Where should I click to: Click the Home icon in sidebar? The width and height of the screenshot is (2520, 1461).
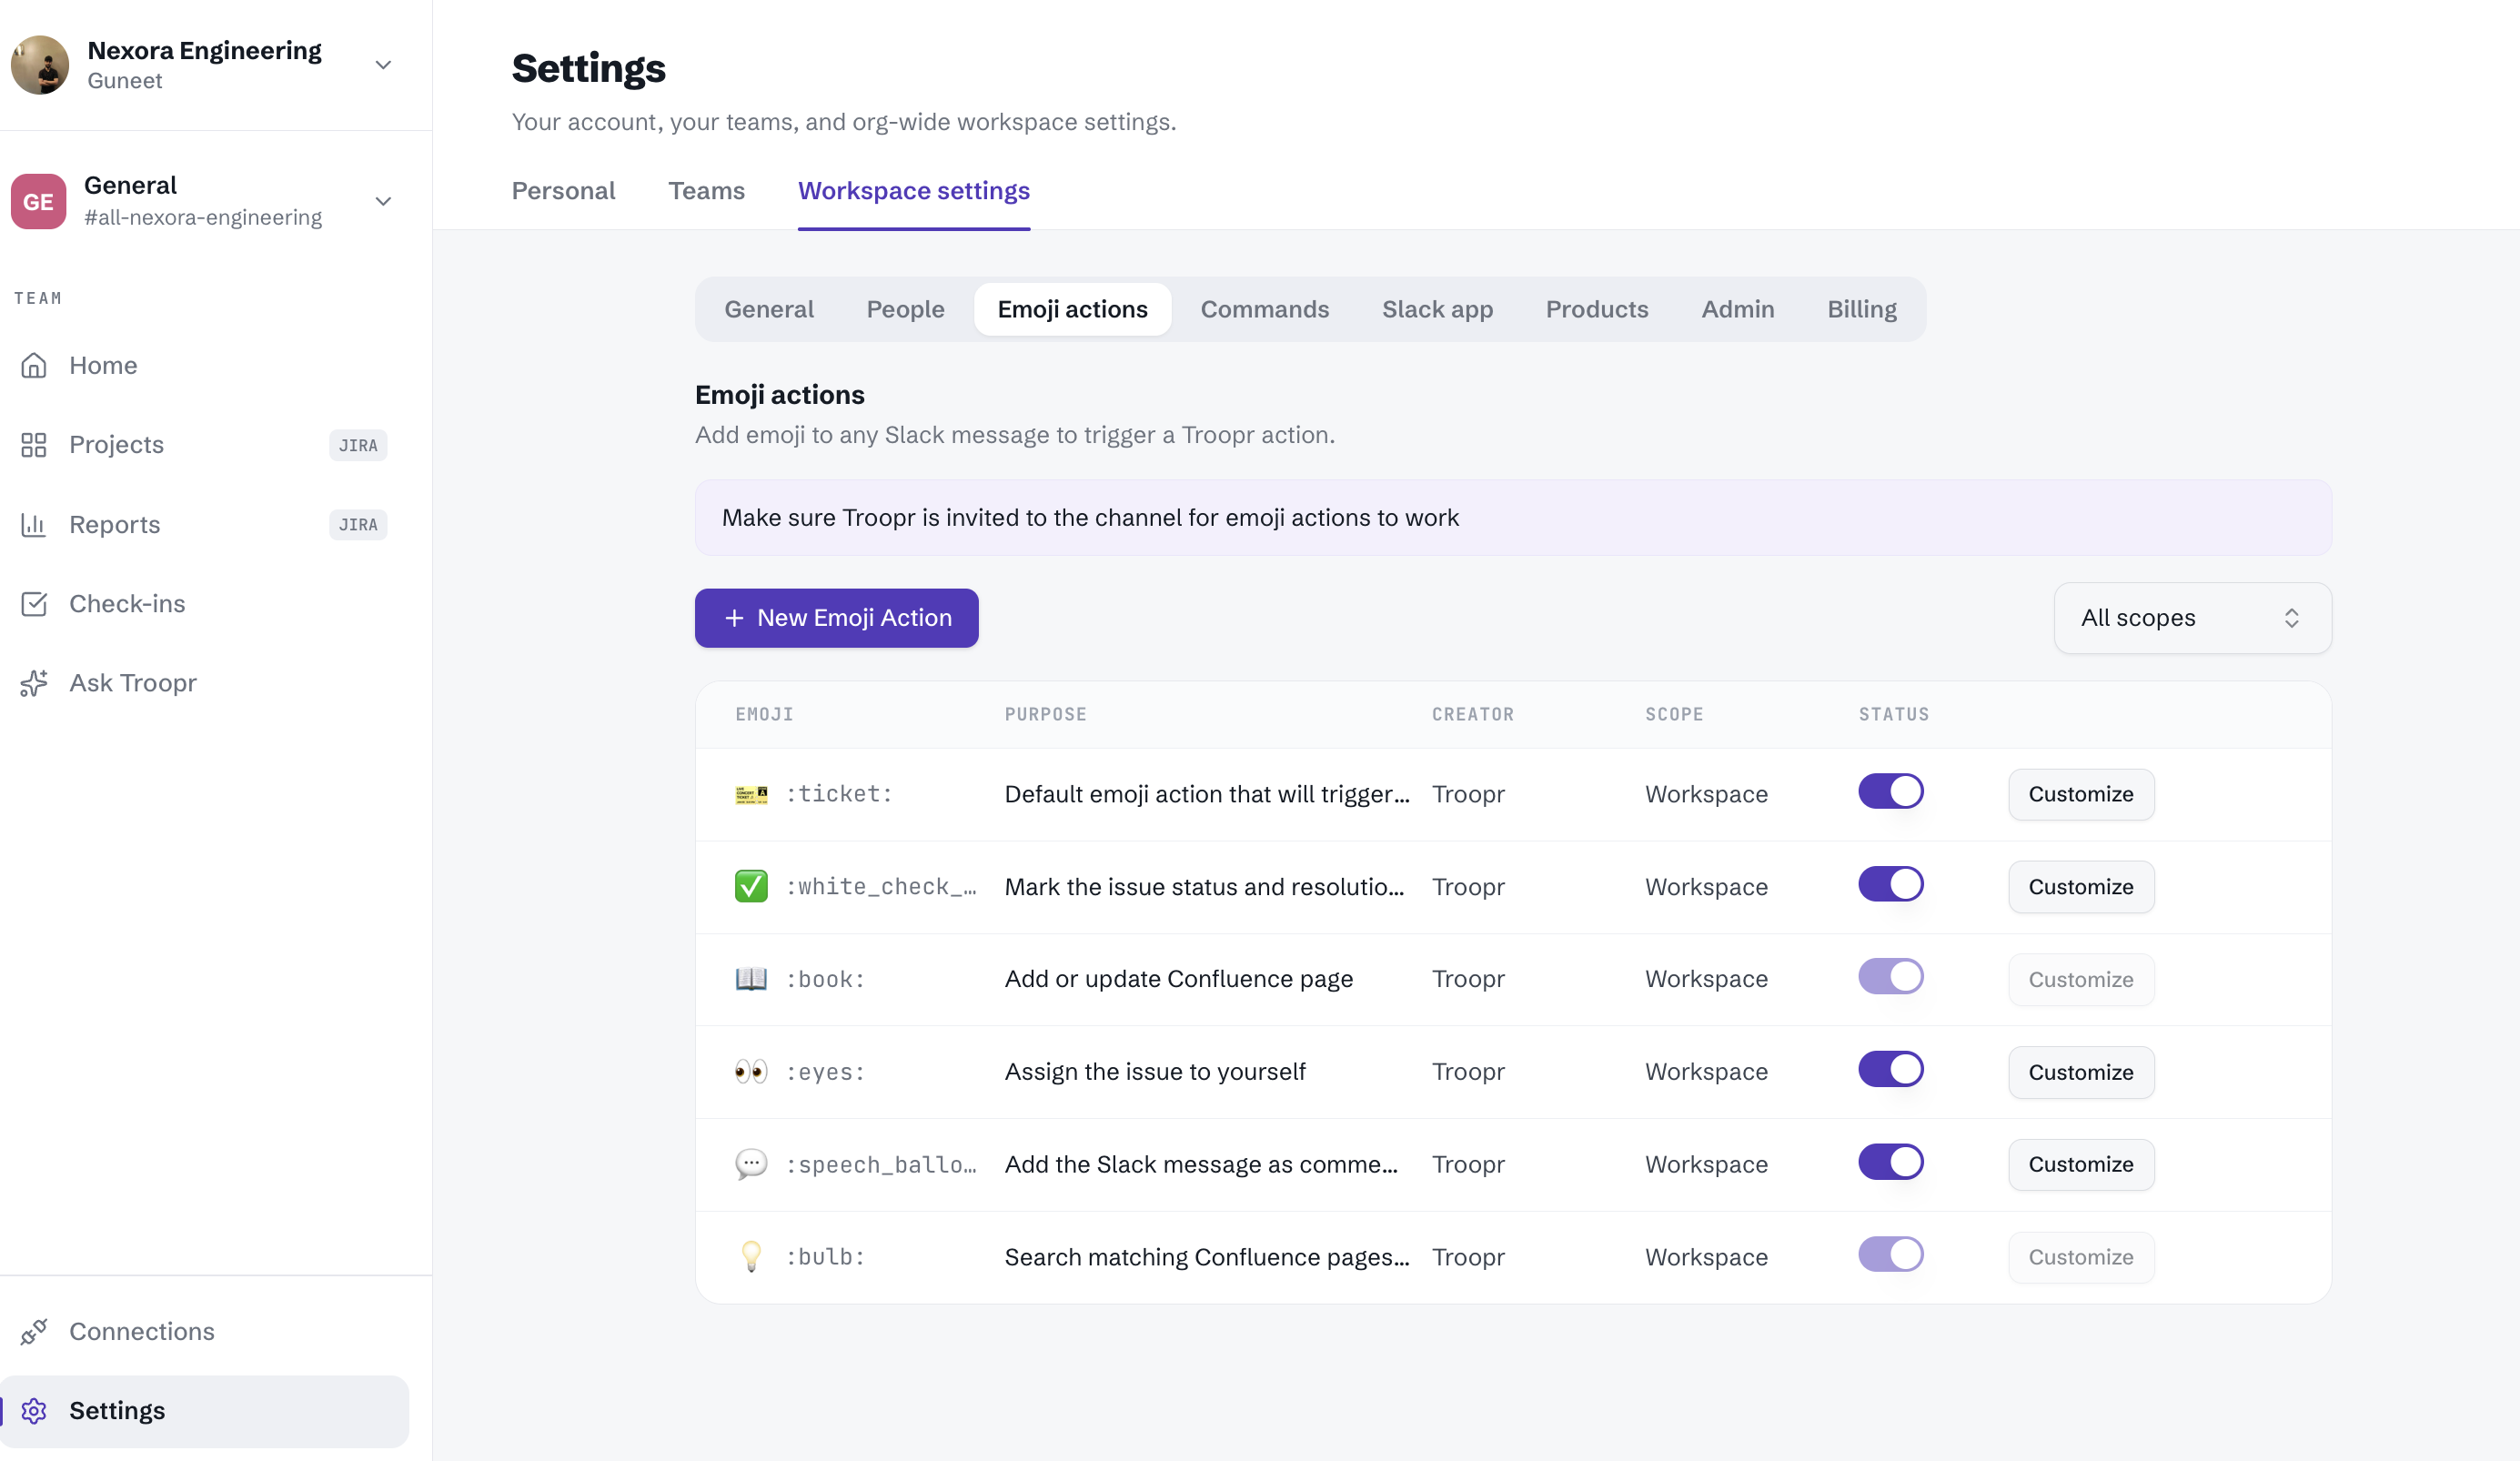(x=34, y=365)
